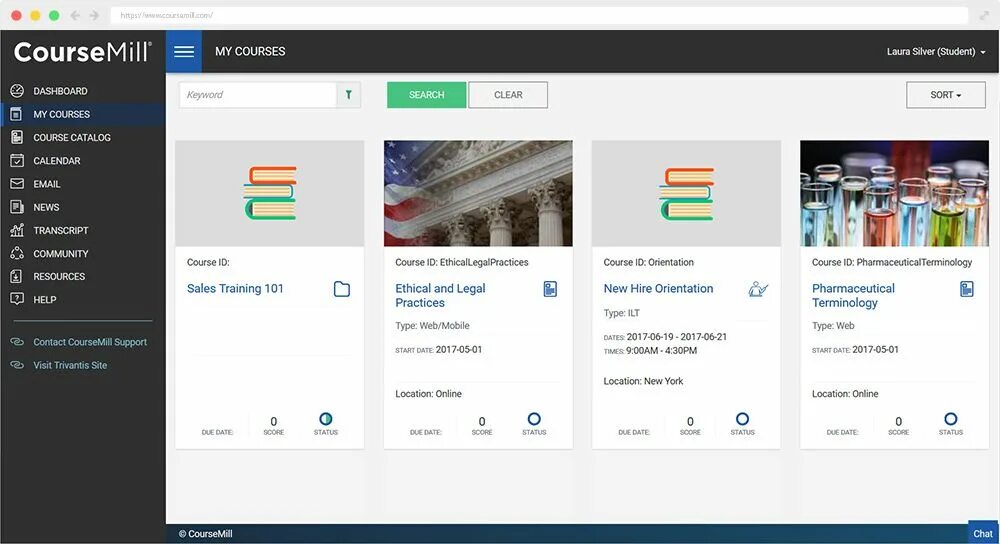Open Resources from sidebar

tap(83, 276)
